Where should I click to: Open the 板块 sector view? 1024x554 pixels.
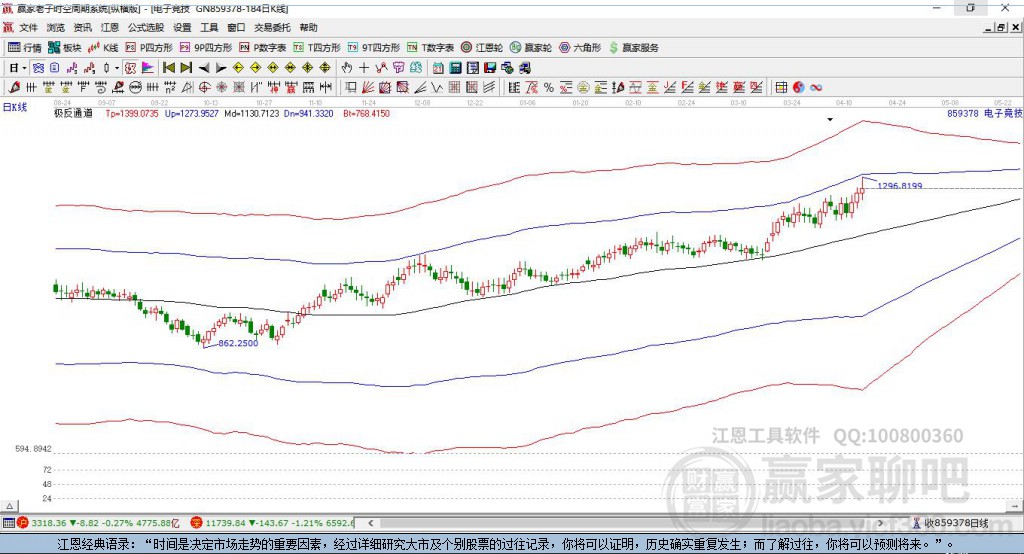pos(65,48)
